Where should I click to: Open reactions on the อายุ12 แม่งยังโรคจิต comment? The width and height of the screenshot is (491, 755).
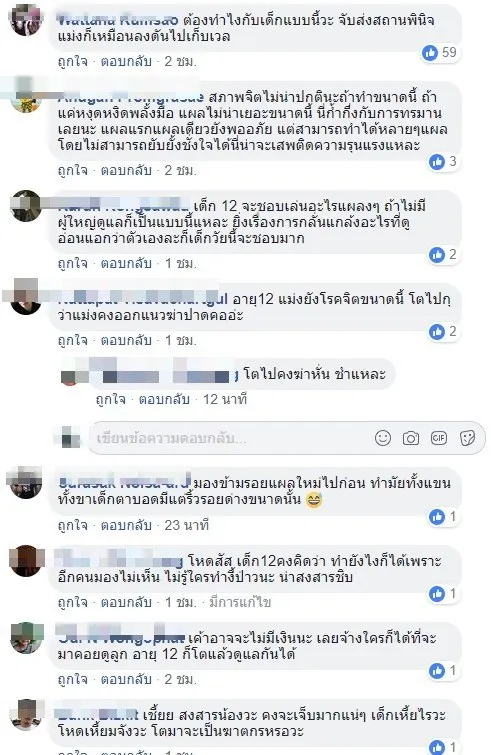tap(443, 332)
